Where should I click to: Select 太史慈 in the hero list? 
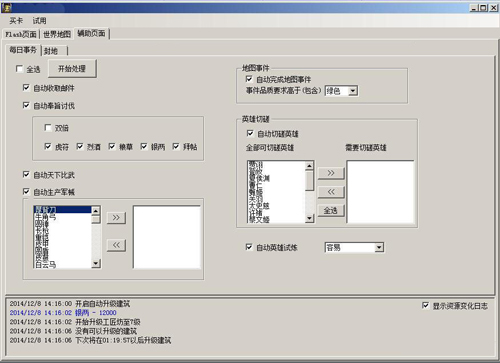pyautogui.click(x=276, y=206)
